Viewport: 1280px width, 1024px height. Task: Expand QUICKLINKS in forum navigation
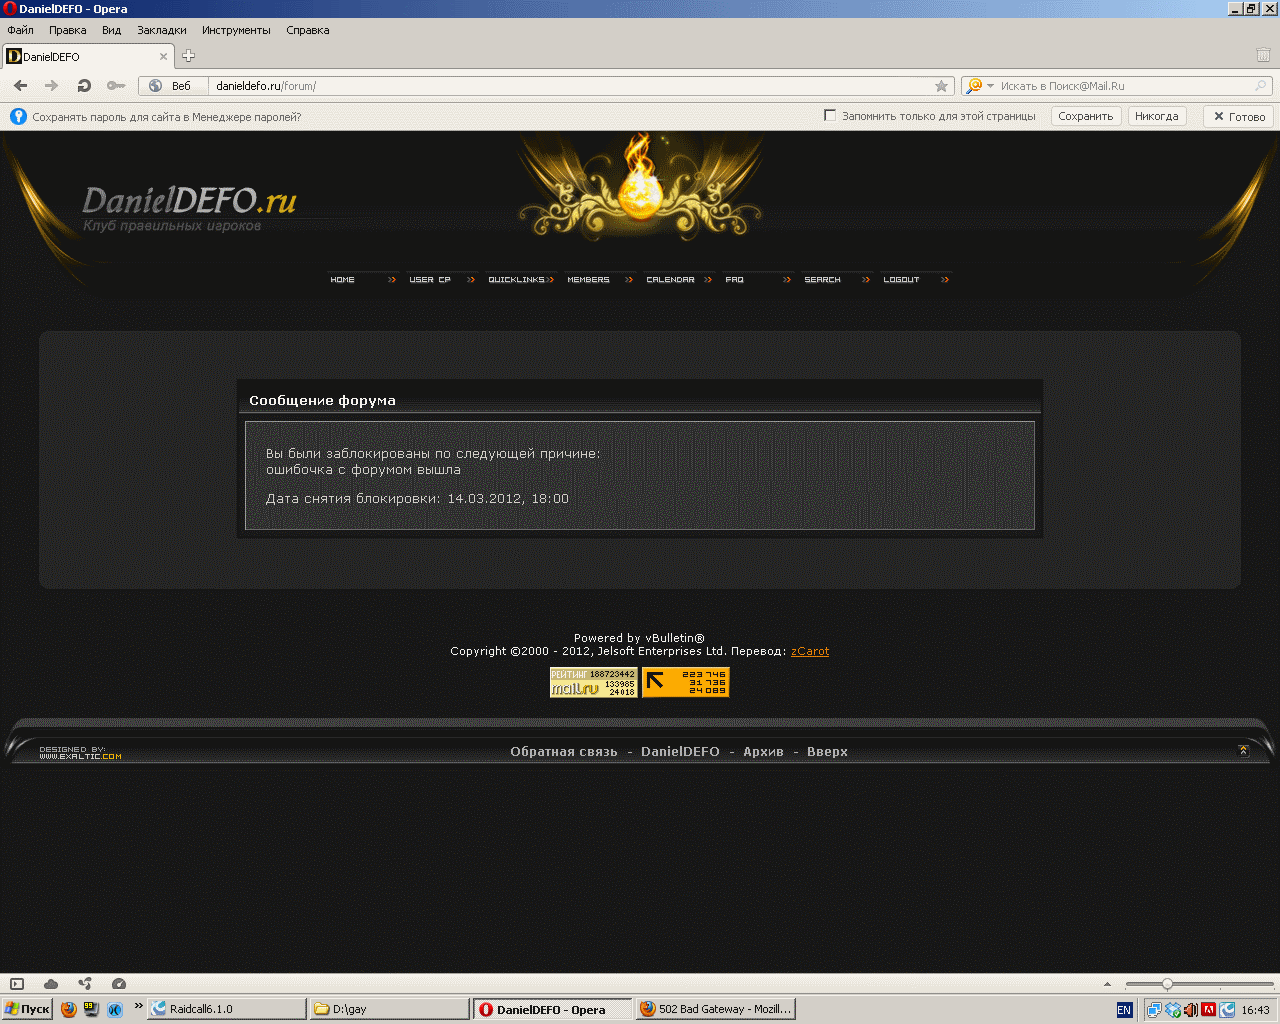click(x=521, y=279)
